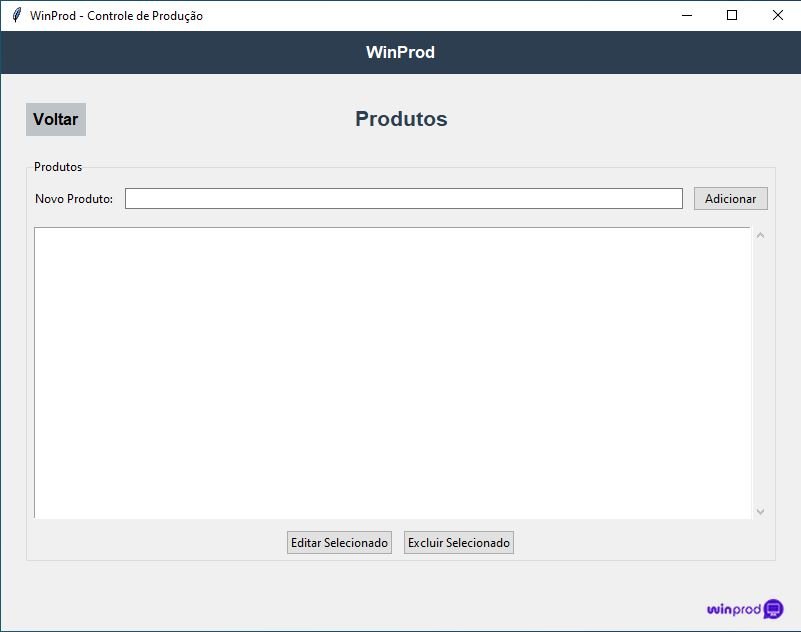Viewport: 801px width, 632px height.
Task: Close the WinProd window
Action: click(x=778, y=15)
